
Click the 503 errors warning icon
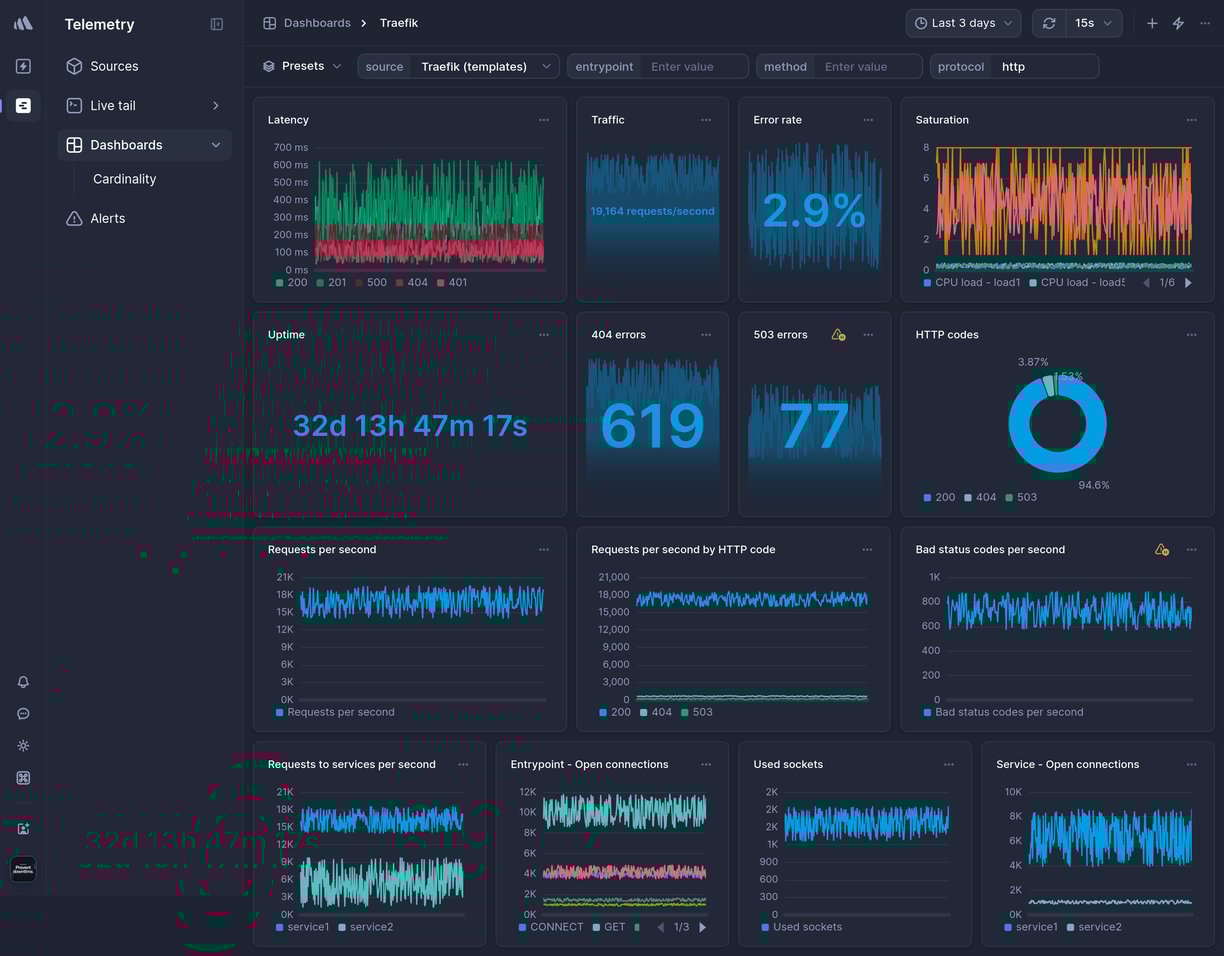(x=838, y=335)
